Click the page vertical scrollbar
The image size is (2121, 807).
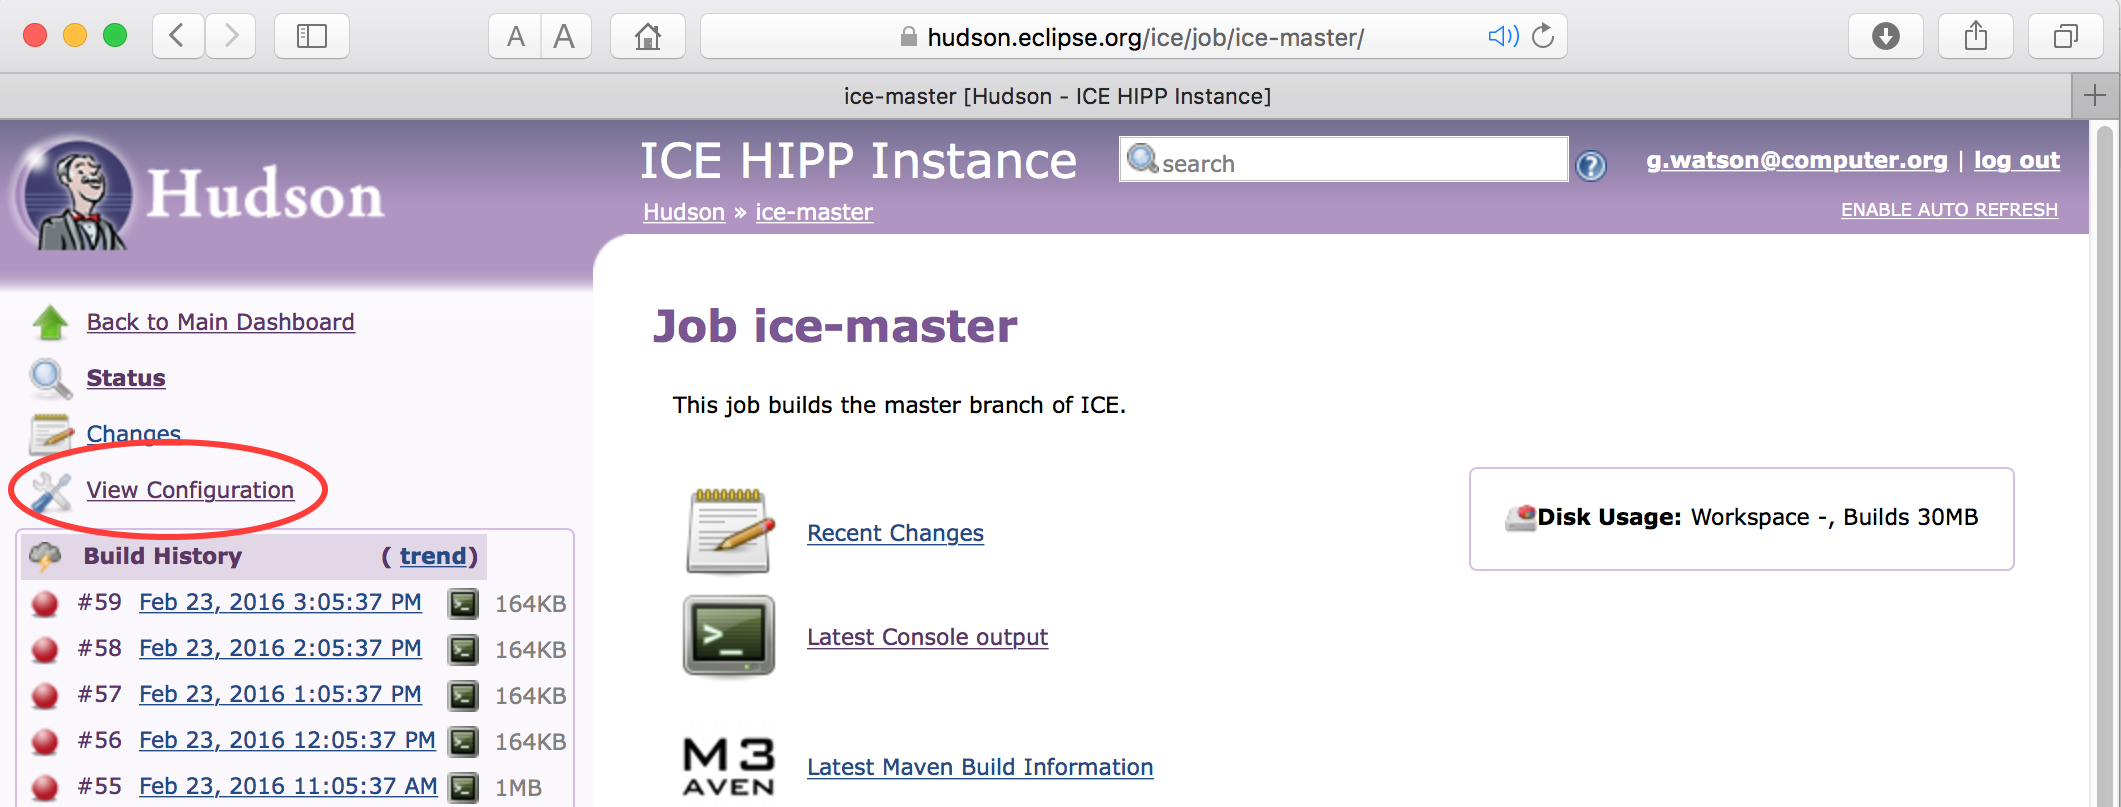click(2104, 465)
